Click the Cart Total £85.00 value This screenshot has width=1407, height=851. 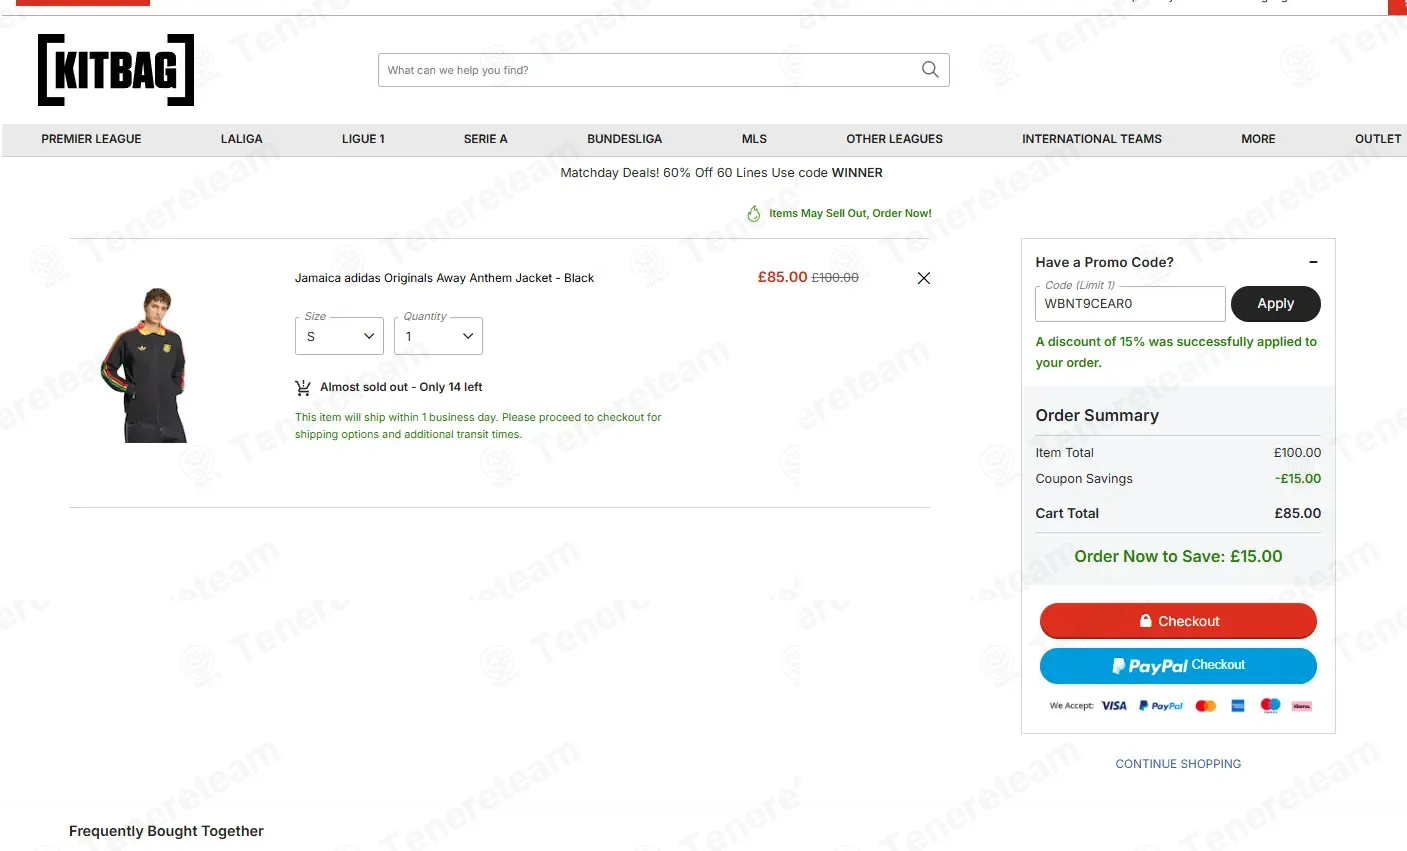1298,513
